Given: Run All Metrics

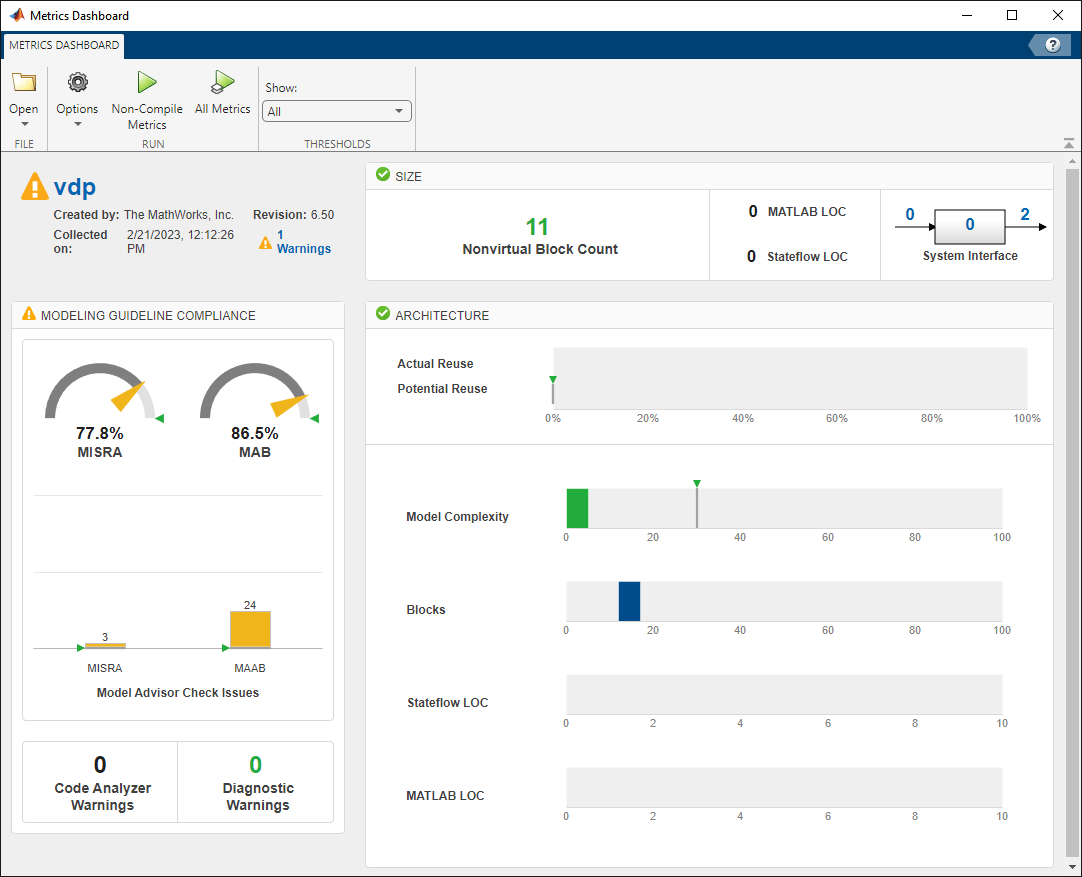Looking at the screenshot, I should tap(222, 83).
